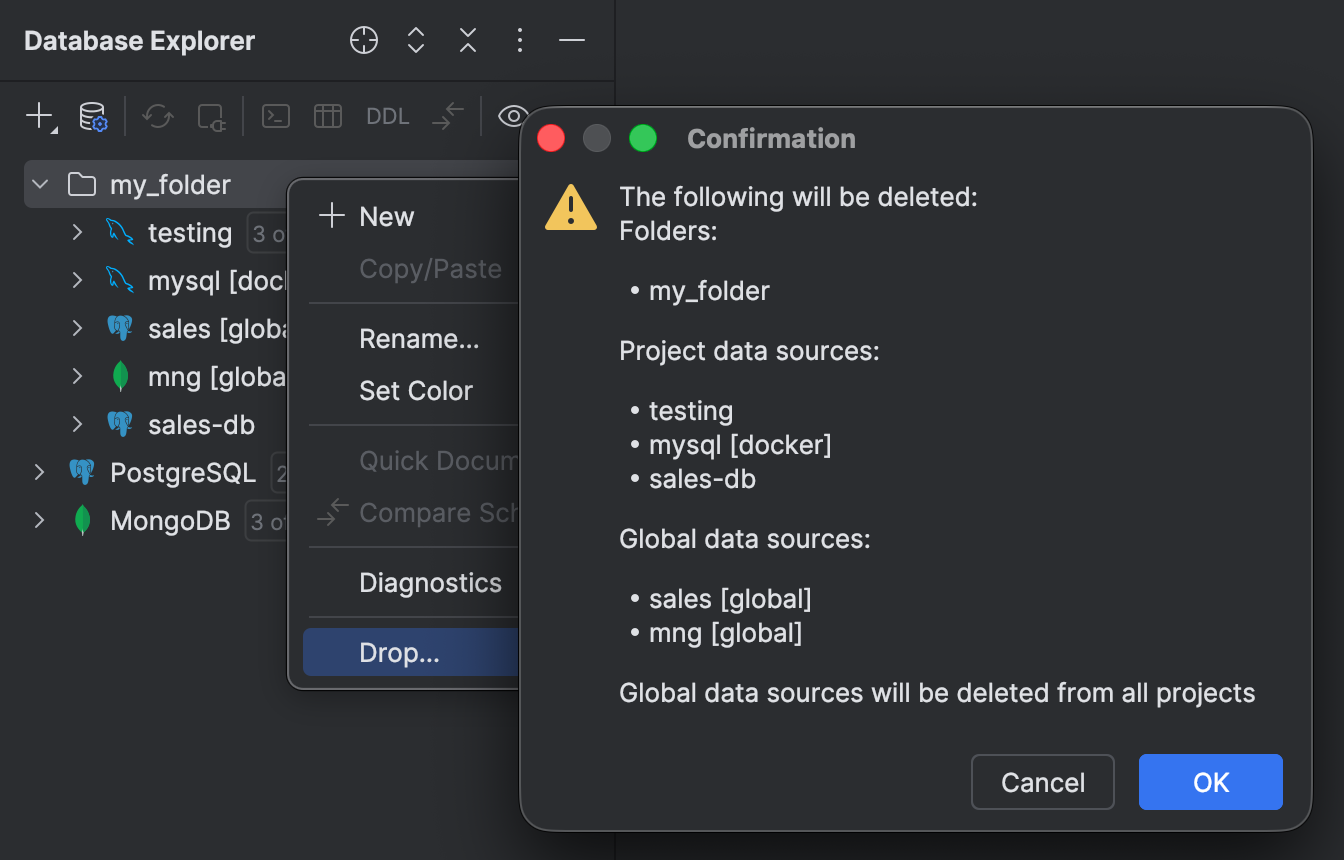The image size is (1344, 860).
Task: Expand the mng [global] node
Action: tap(77, 376)
